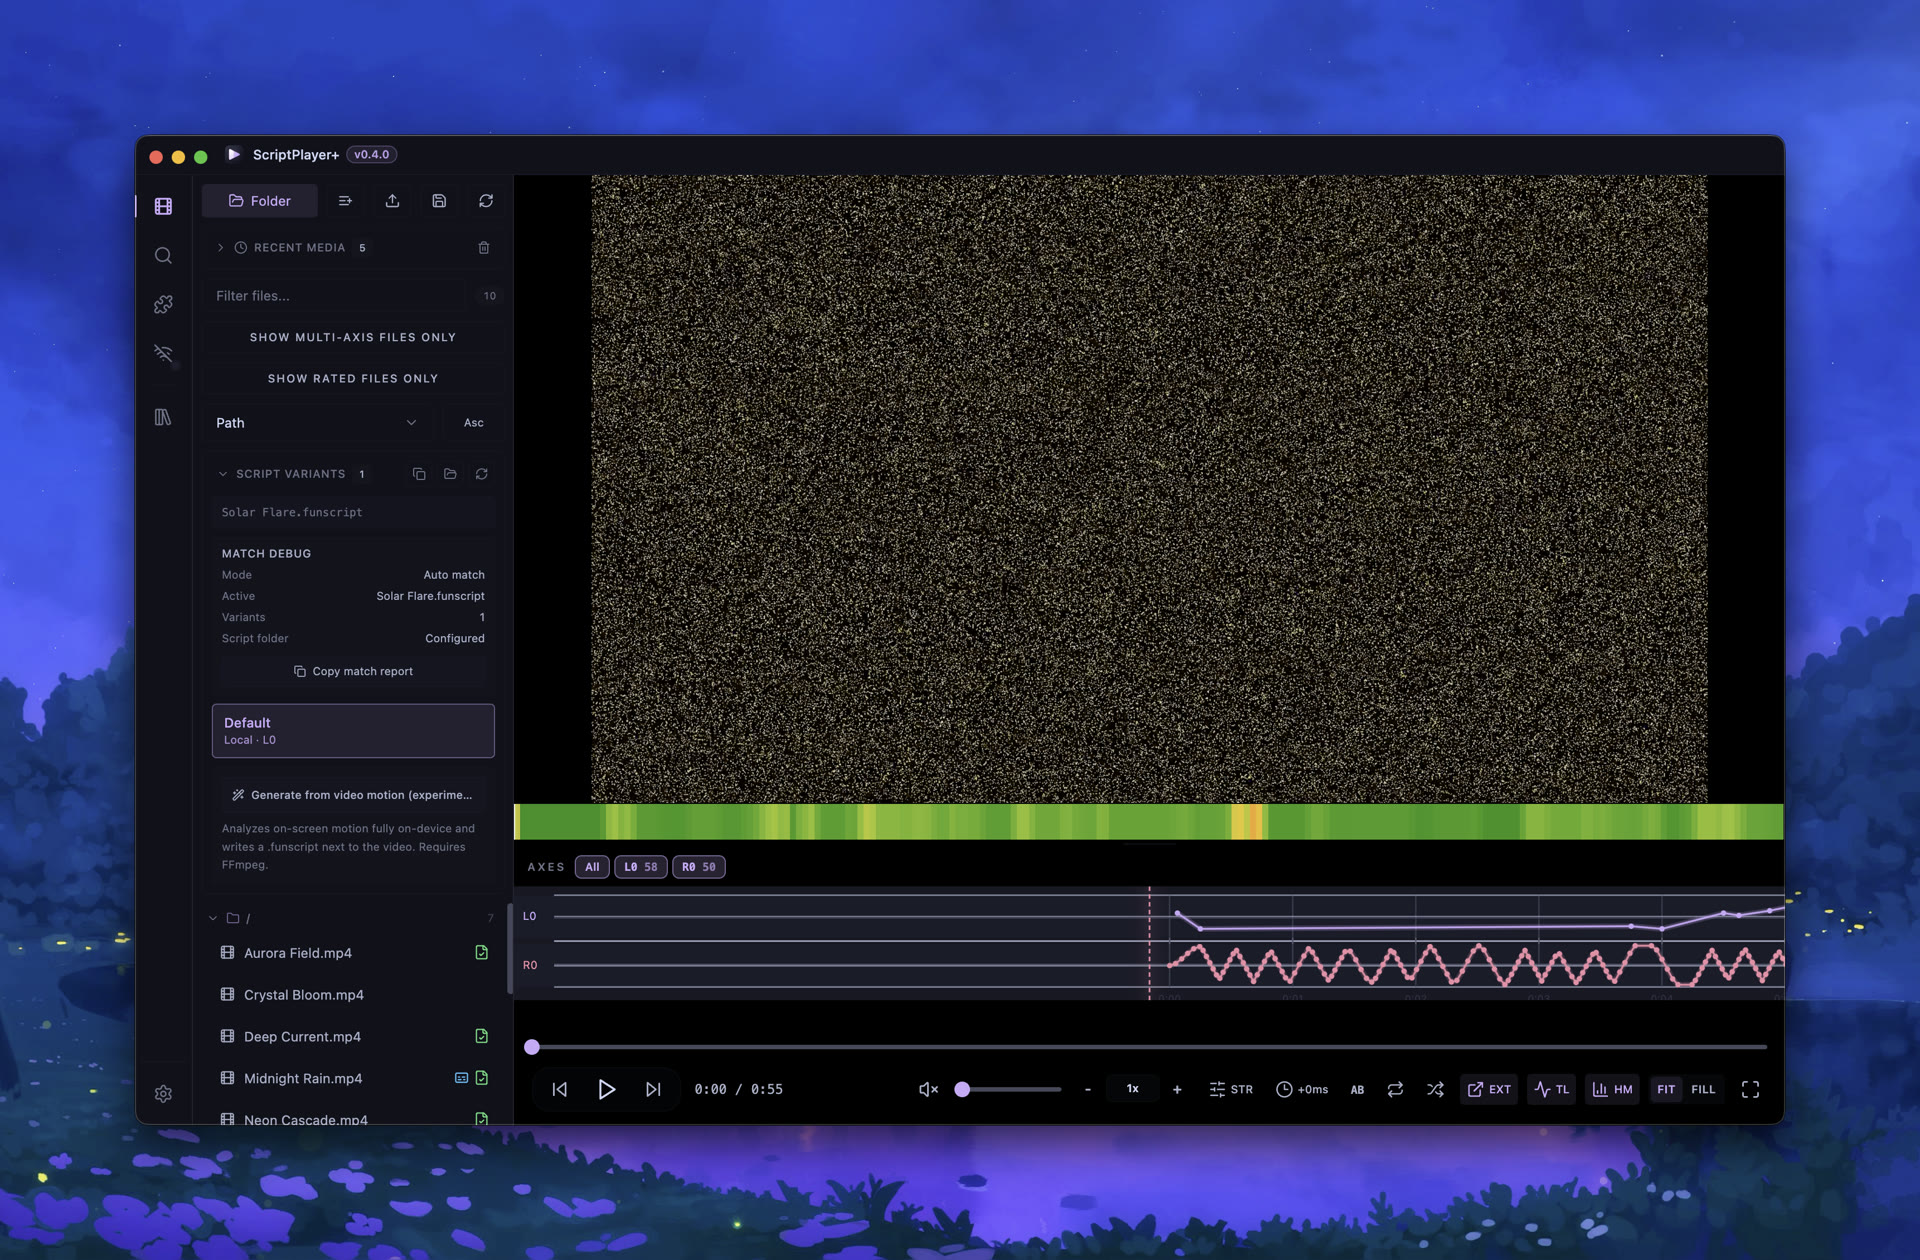Click subtitle badge on Midnight Rain.mp4

461,1078
